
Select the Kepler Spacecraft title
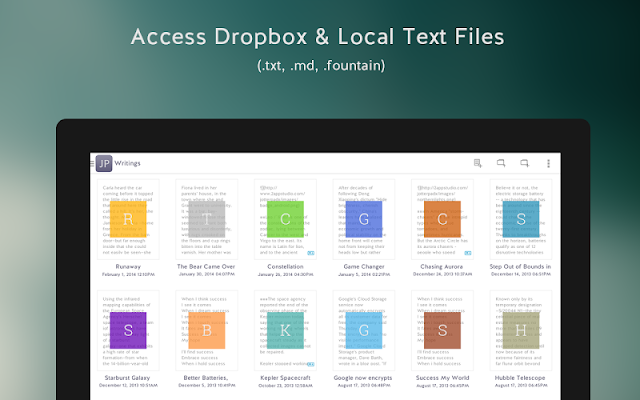pyautogui.click(x=285, y=378)
